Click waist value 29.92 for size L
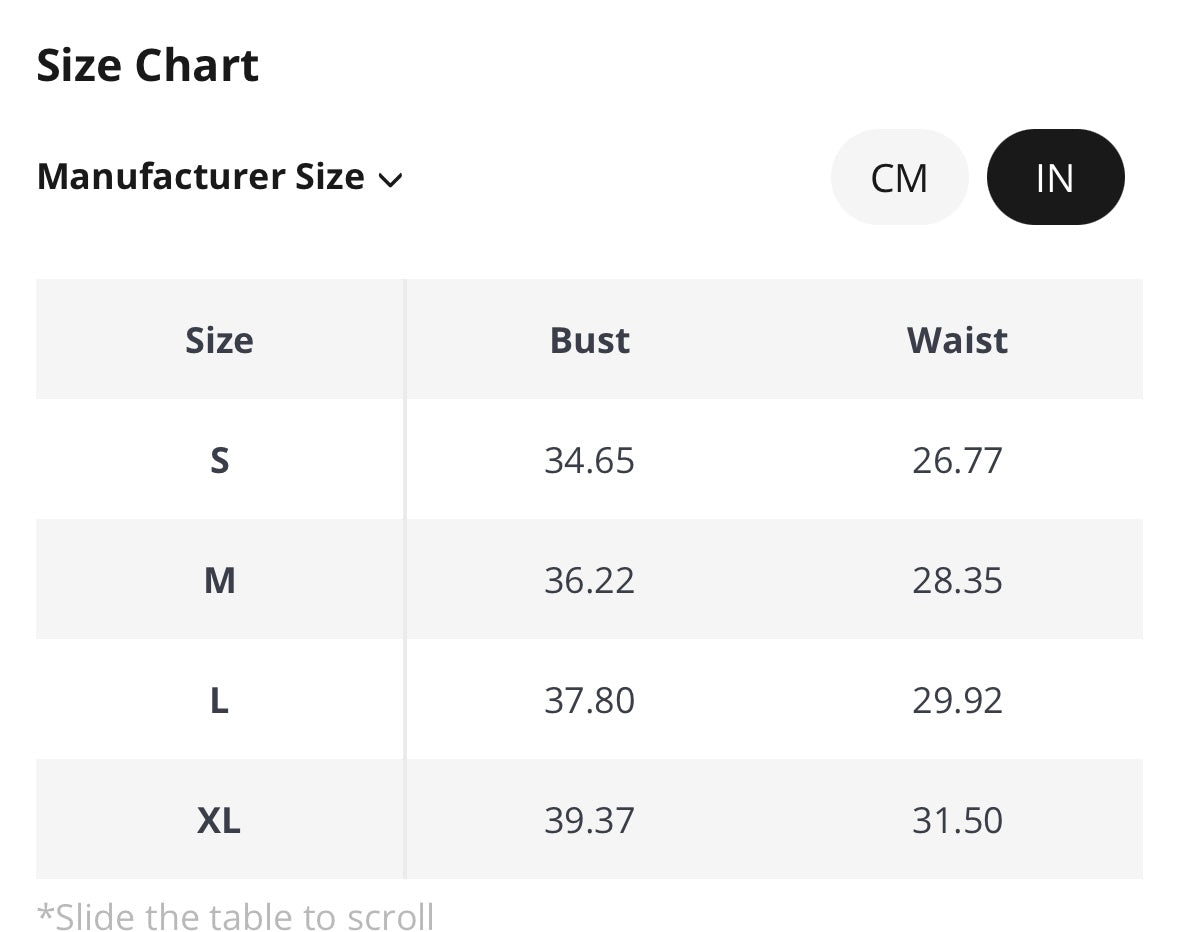The image size is (1179, 932). click(957, 700)
